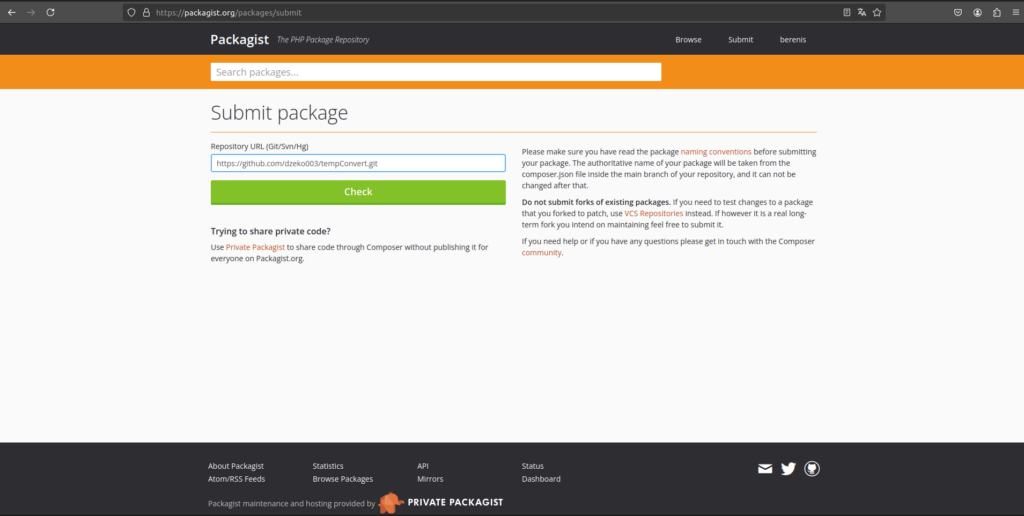The width and height of the screenshot is (1024, 516).
Task: Focus the Search packages field
Action: pyautogui.click(x=436, y=72)
